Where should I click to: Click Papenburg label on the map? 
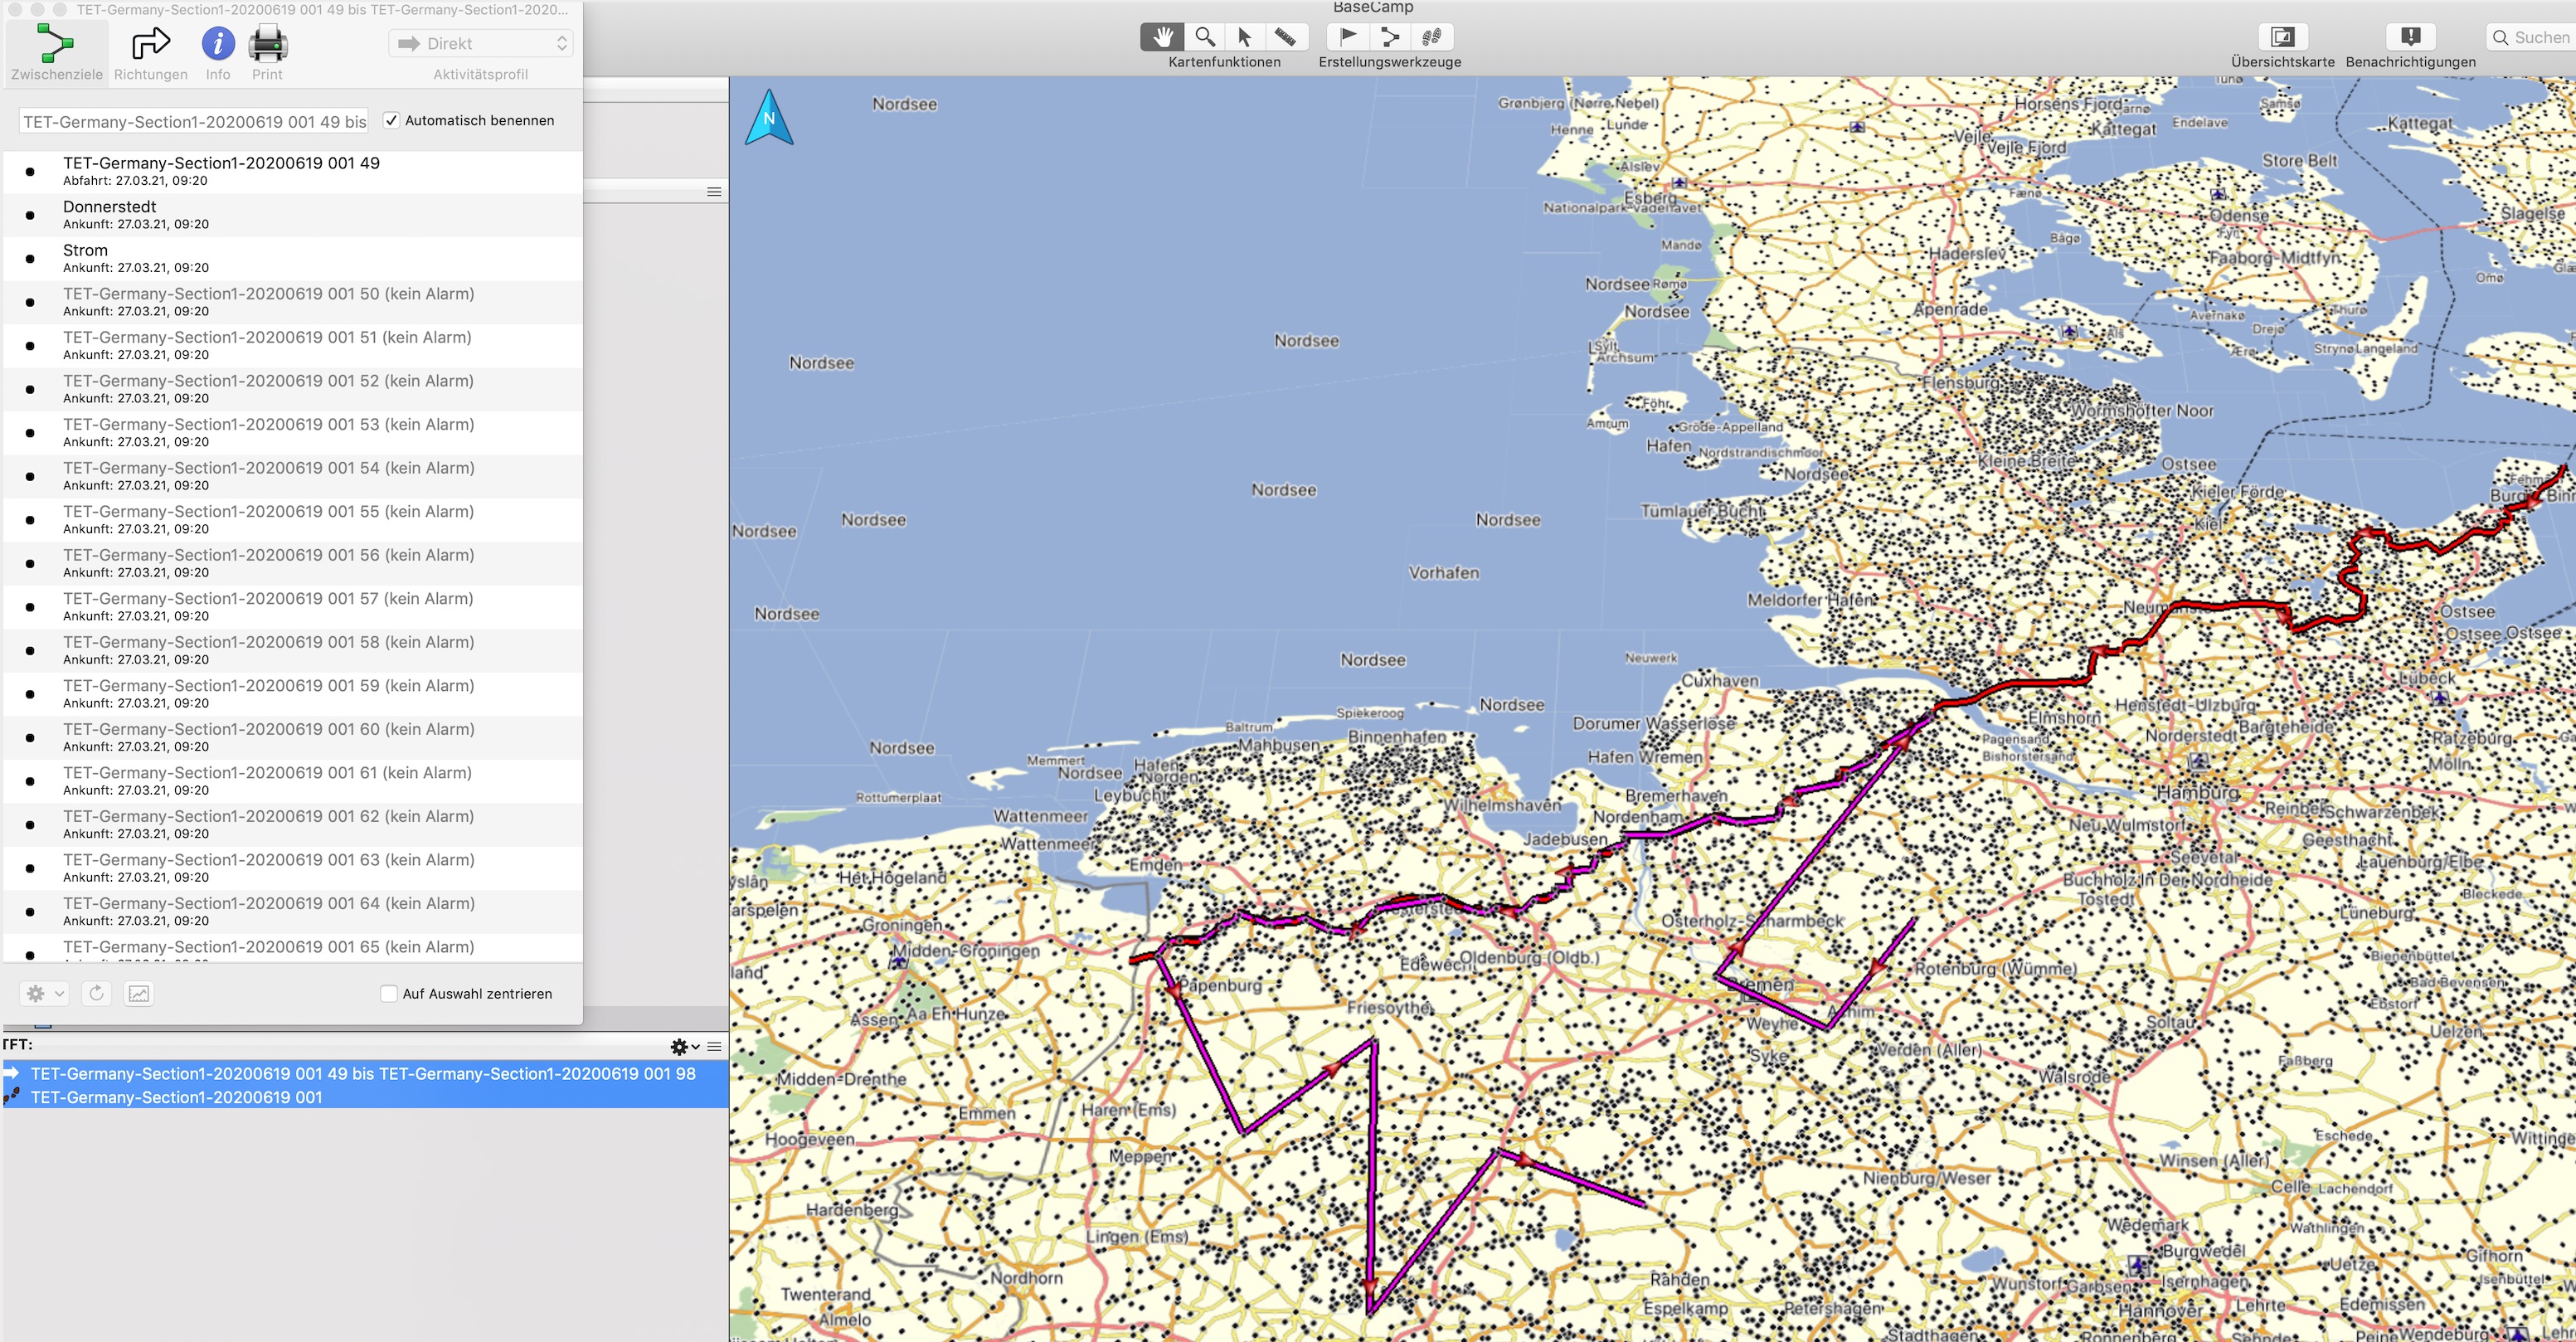coord(1220,985)
